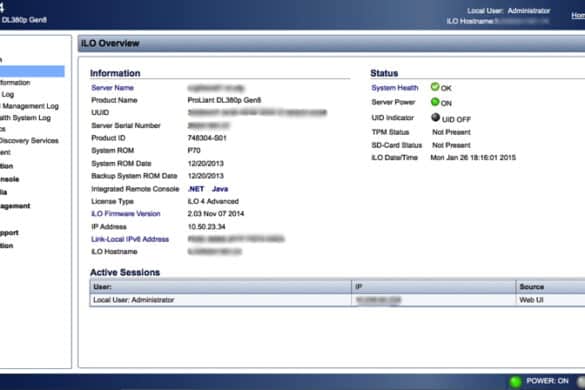
Task: Click the TPM Status Not Present value
Action: (451, 132)
